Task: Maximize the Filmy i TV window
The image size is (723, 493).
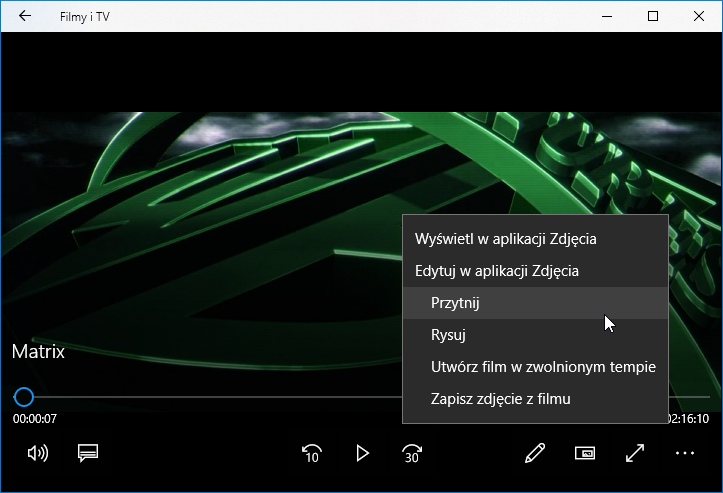Action: (x=653, y=16)
